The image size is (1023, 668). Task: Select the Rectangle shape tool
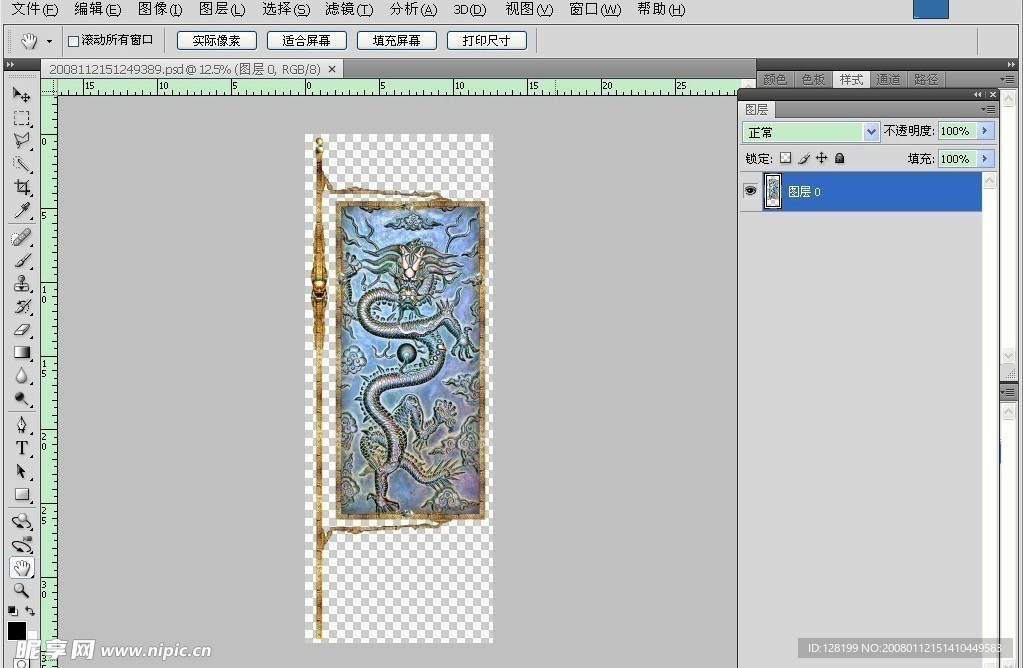[x=22, y=494]
